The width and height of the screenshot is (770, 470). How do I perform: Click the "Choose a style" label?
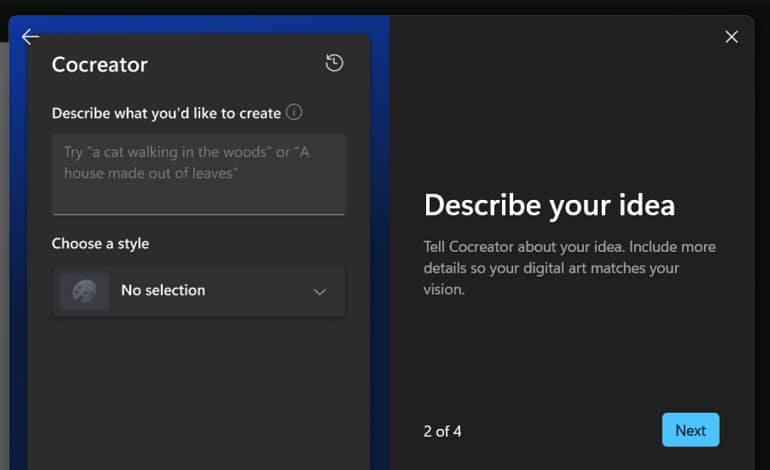(x=100, y=244)
